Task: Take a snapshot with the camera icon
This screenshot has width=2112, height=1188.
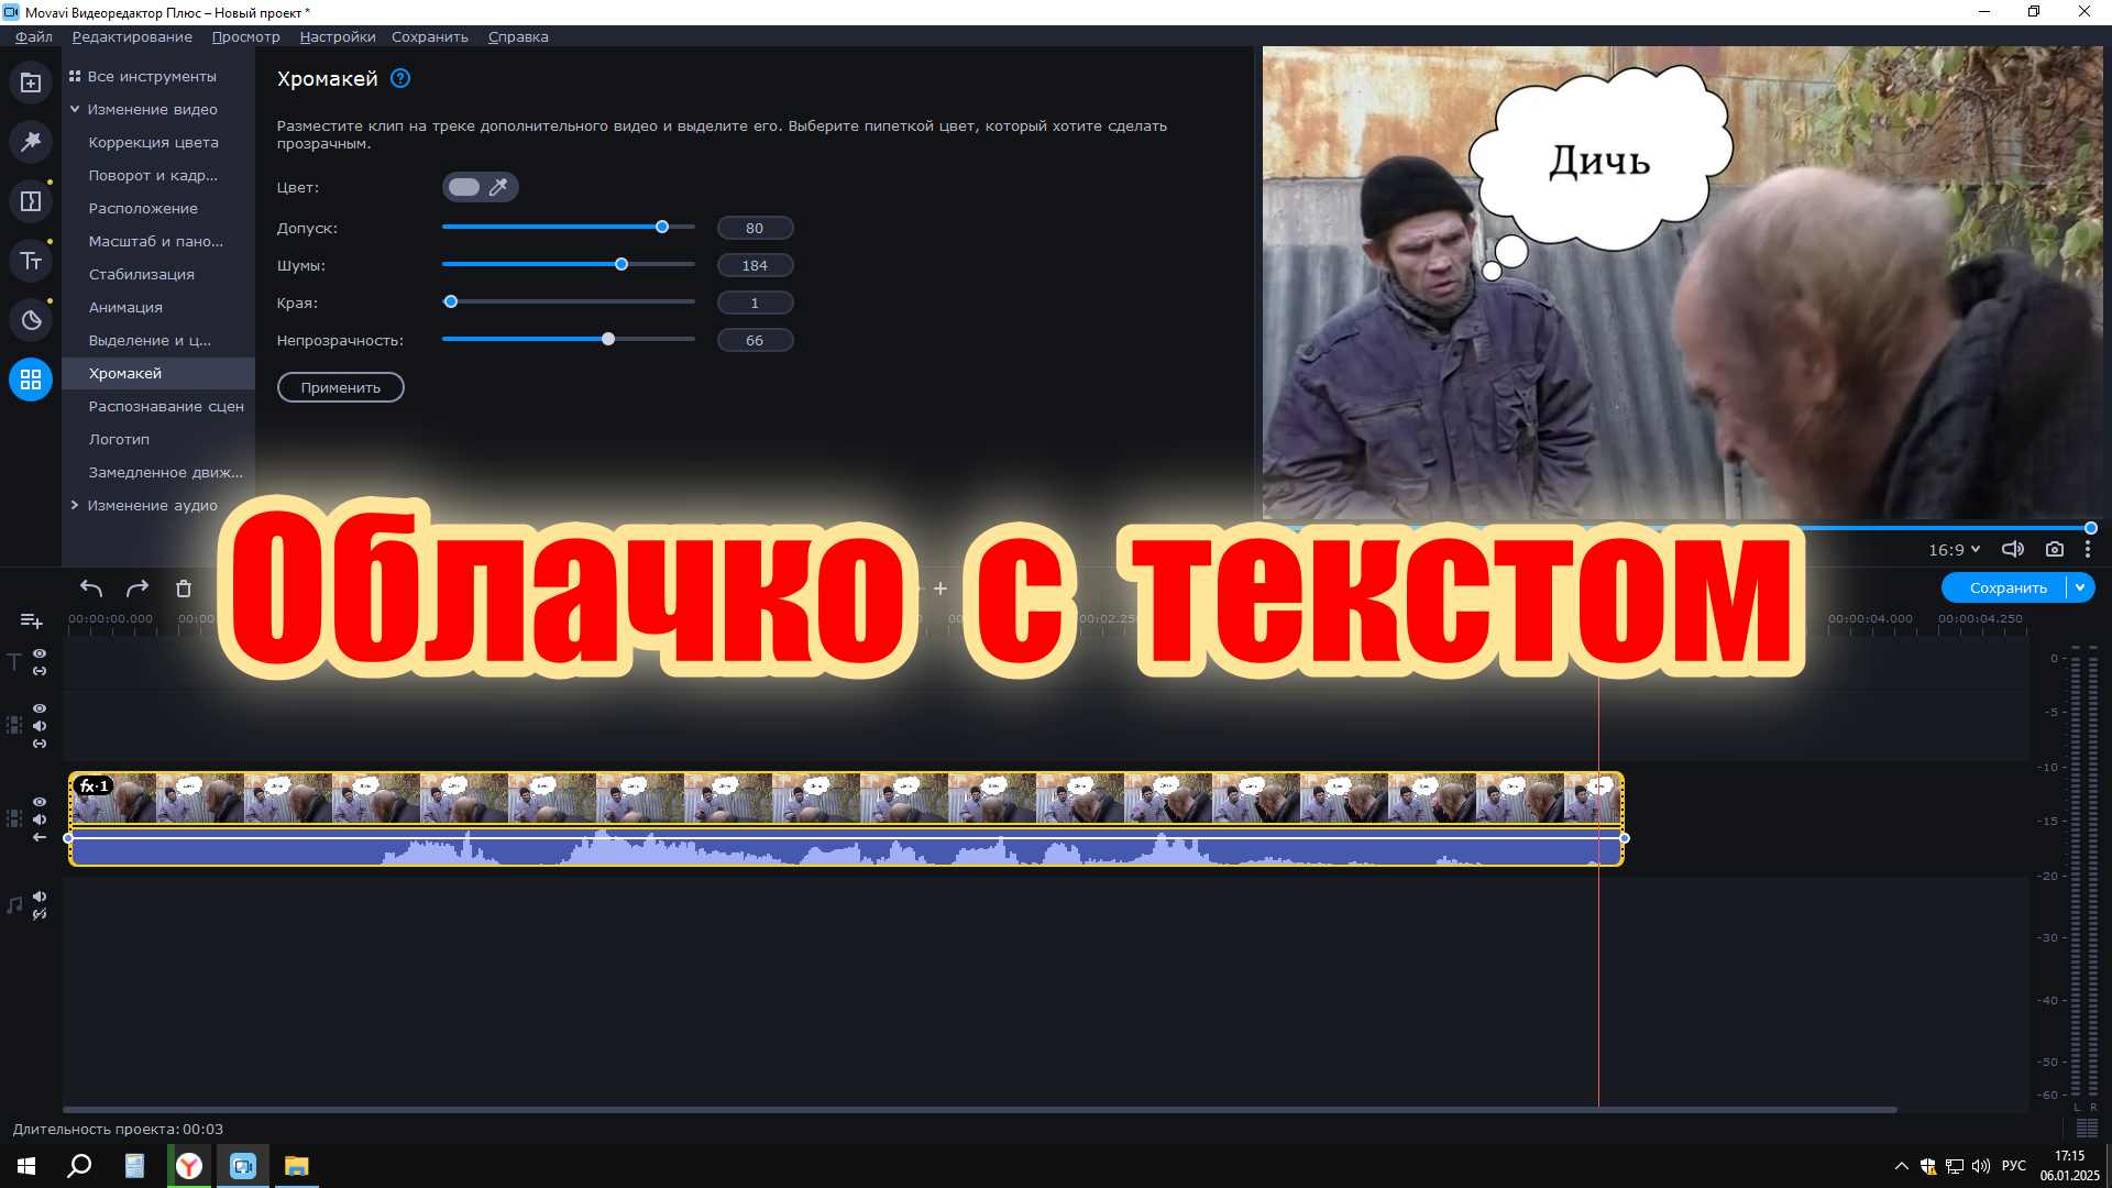Action: point(2053,548)
